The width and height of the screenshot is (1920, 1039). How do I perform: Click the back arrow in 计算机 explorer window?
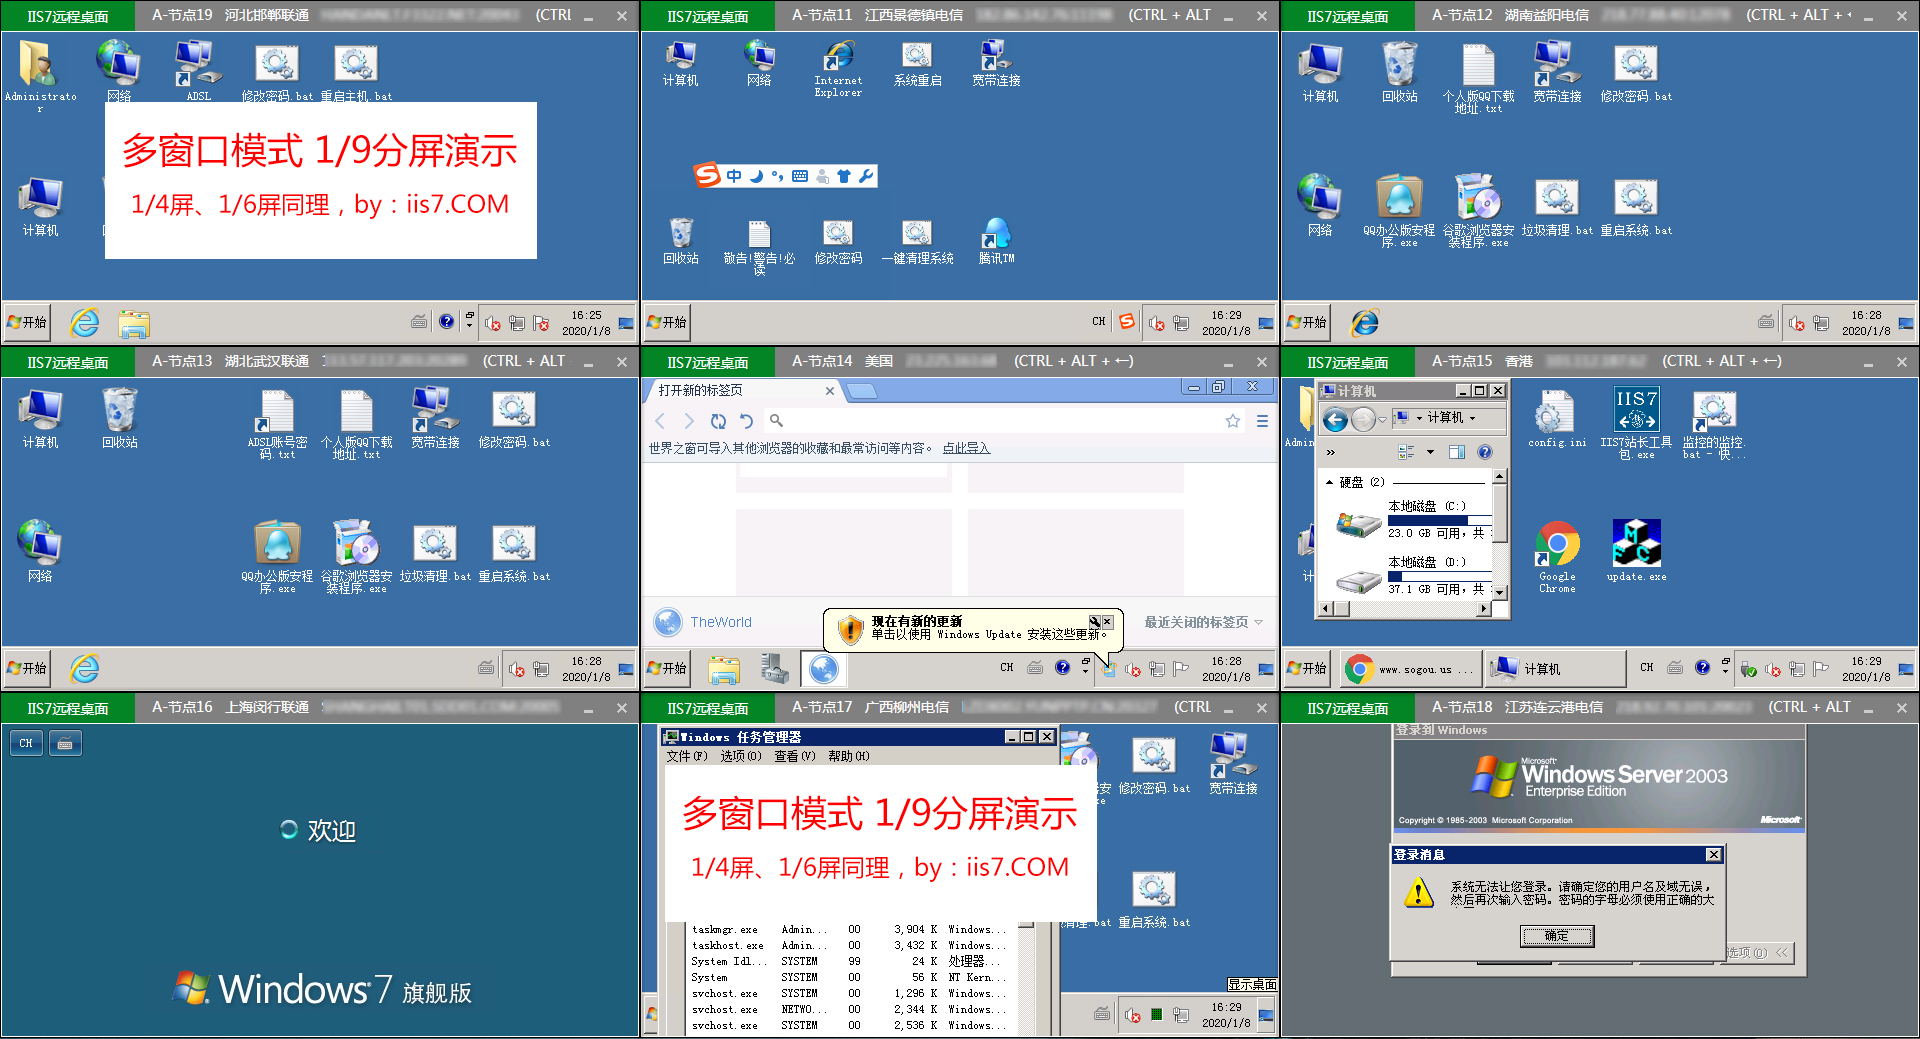pyautogui.click(x=1335, y=419)
